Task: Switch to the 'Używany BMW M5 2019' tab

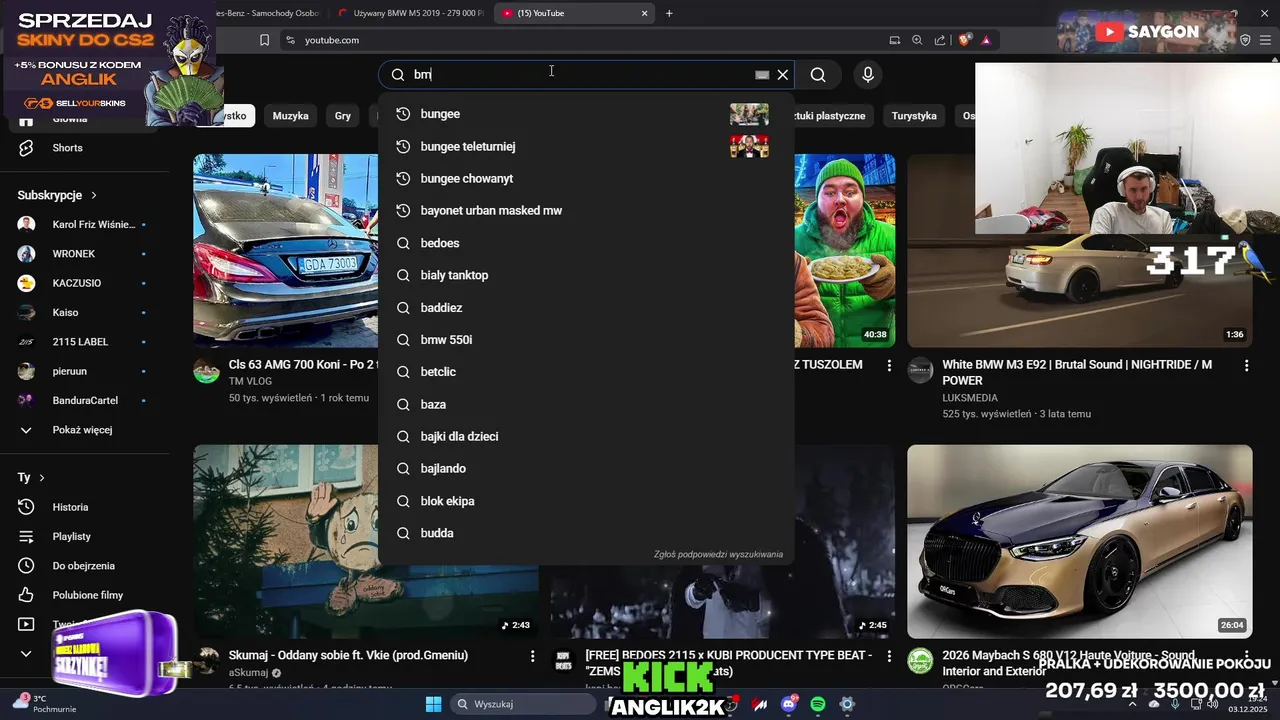Action: pyautogui.click(x=410, y=13)
